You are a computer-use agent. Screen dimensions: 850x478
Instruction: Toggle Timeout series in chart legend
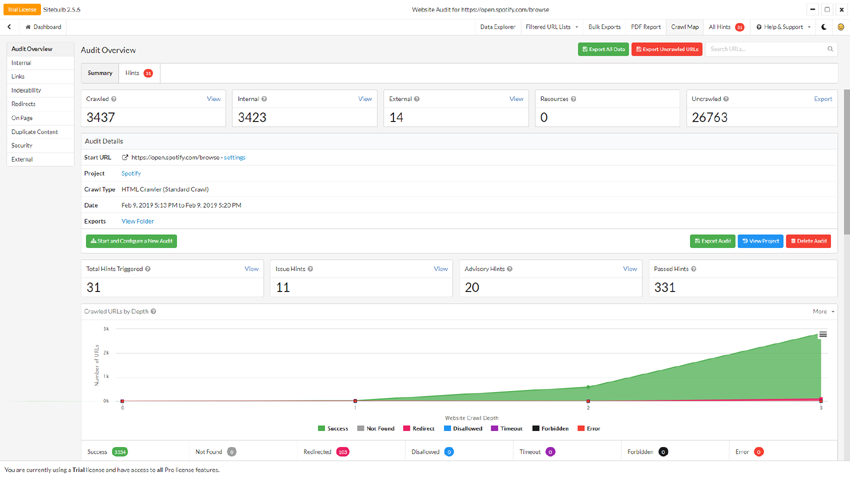[506, 429]
